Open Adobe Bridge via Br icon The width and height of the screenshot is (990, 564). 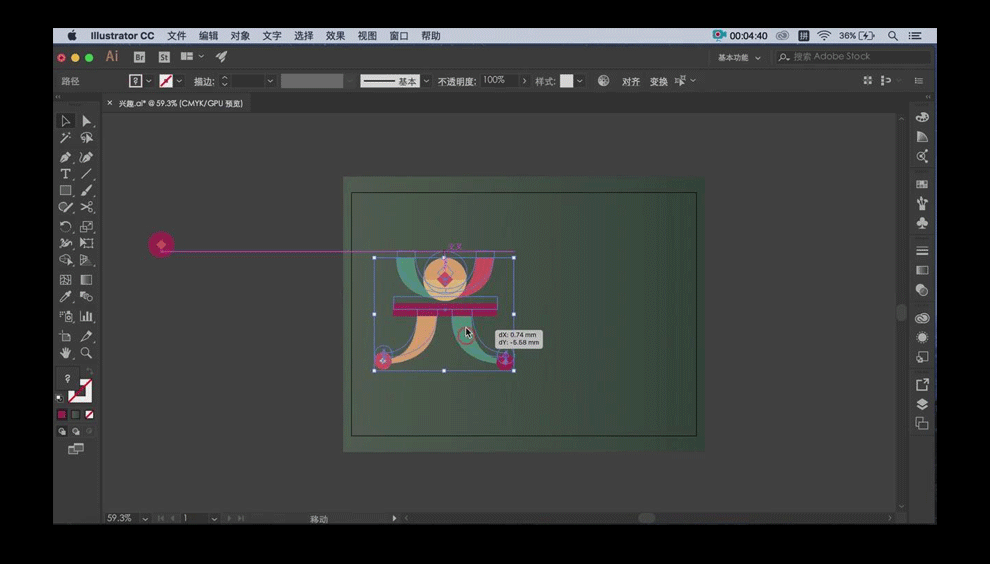click(140, 57)
